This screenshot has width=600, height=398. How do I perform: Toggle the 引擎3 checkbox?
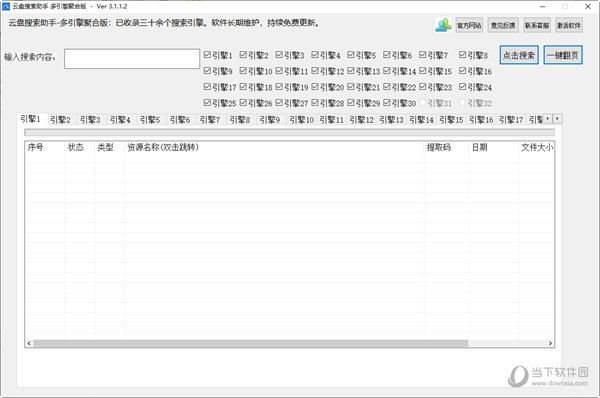tap(279, 55)
